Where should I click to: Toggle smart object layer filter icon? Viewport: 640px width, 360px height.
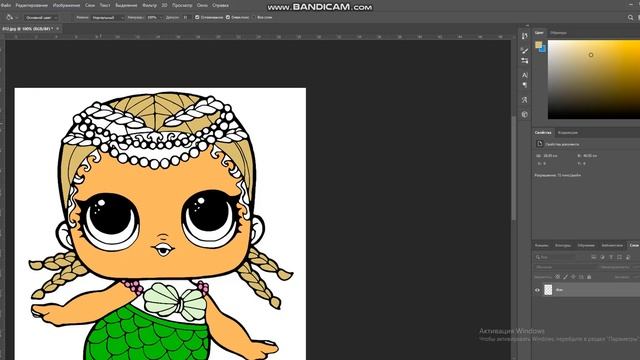[628, 257]
